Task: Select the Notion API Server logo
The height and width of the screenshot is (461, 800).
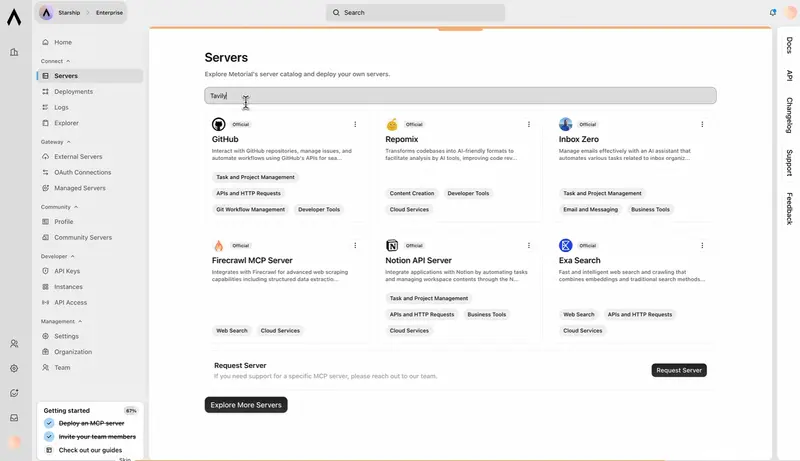Action: 392,245
